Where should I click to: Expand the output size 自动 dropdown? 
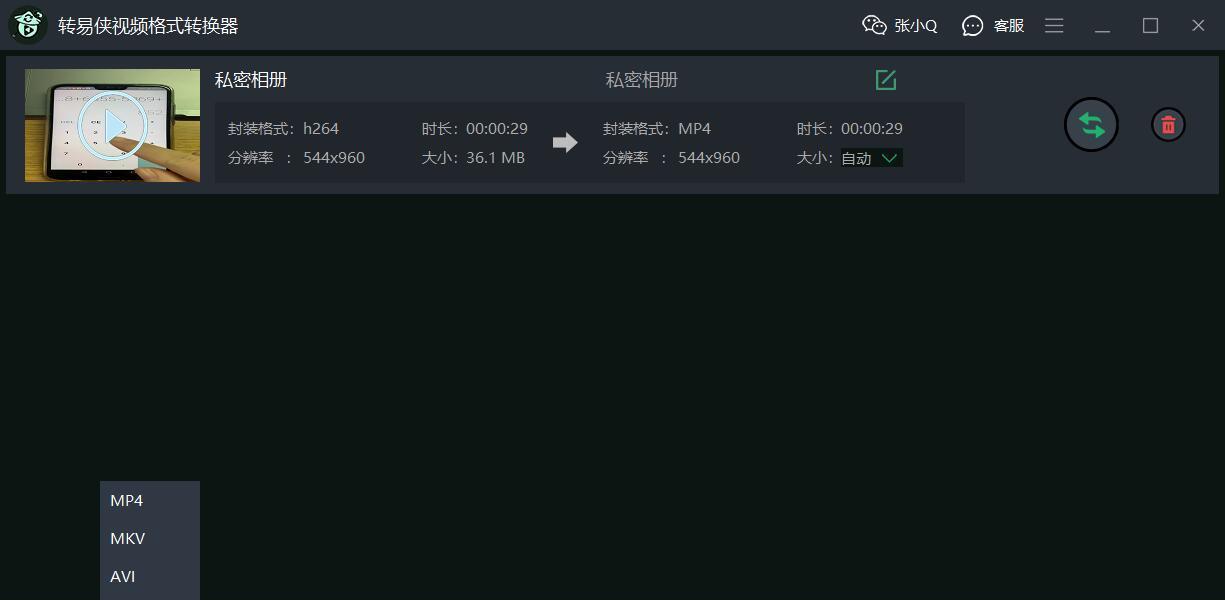click(871, 158)
